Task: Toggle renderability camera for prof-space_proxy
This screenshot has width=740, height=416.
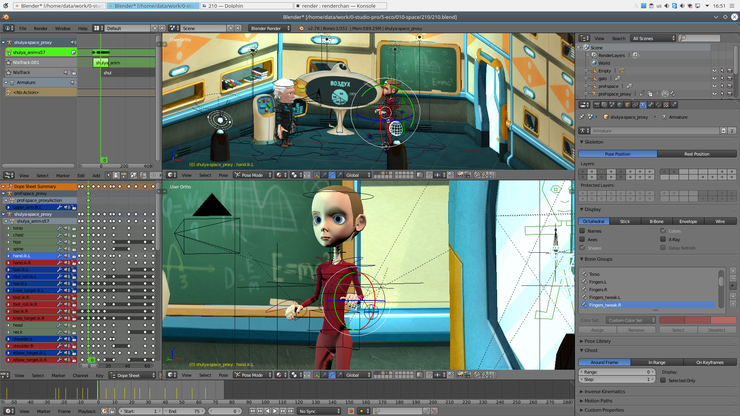Action: [730, 93]
